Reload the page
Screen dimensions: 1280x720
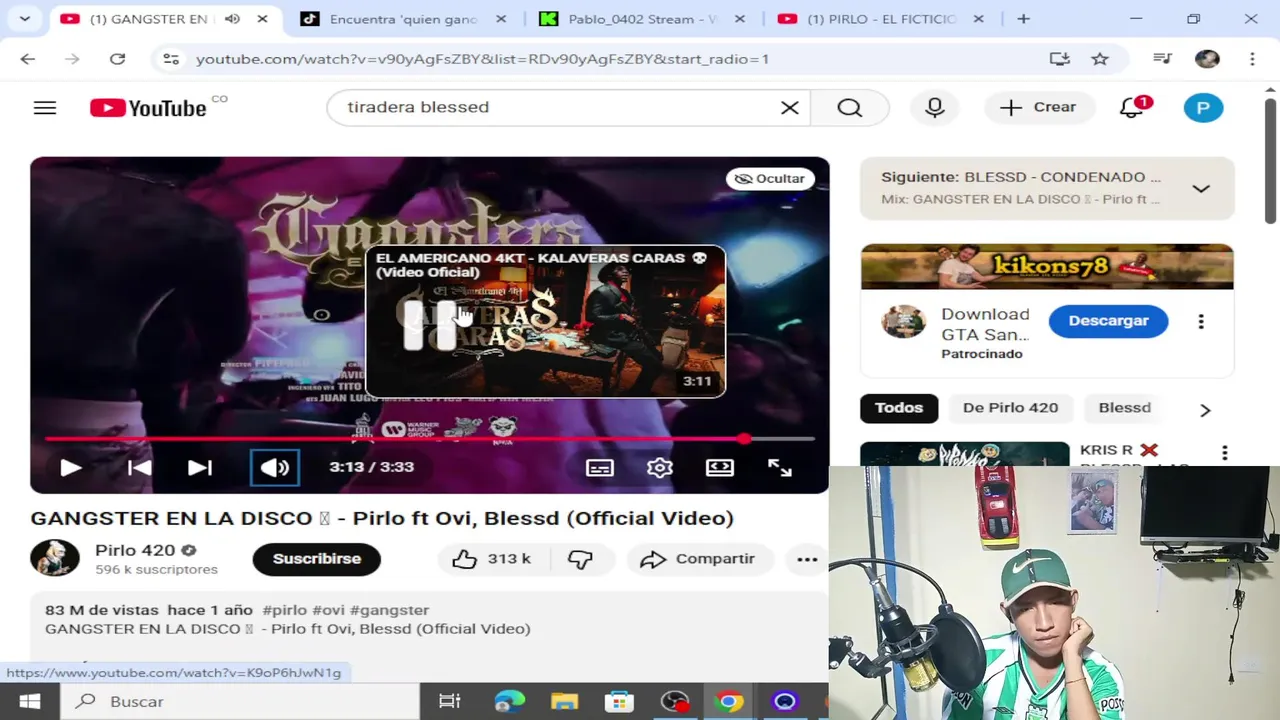click(117, 59)
